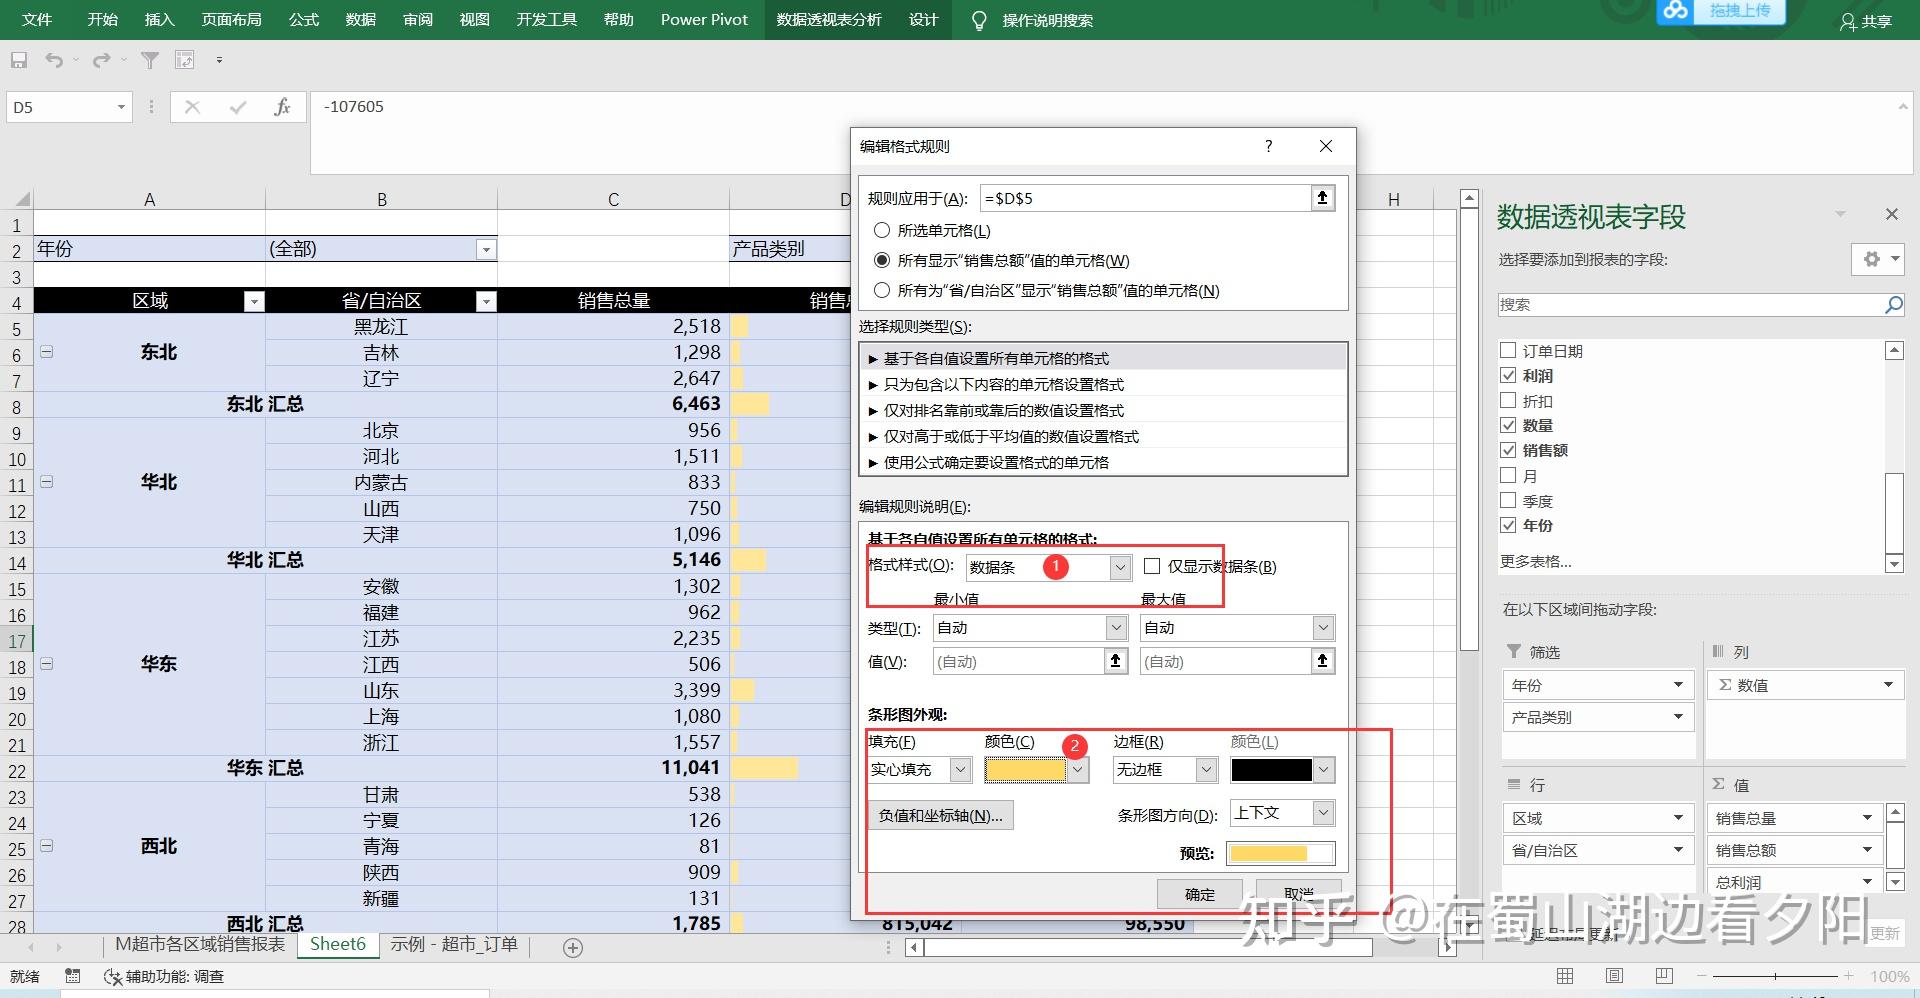Click the zoom slider in status bar

coord(1775,976)
